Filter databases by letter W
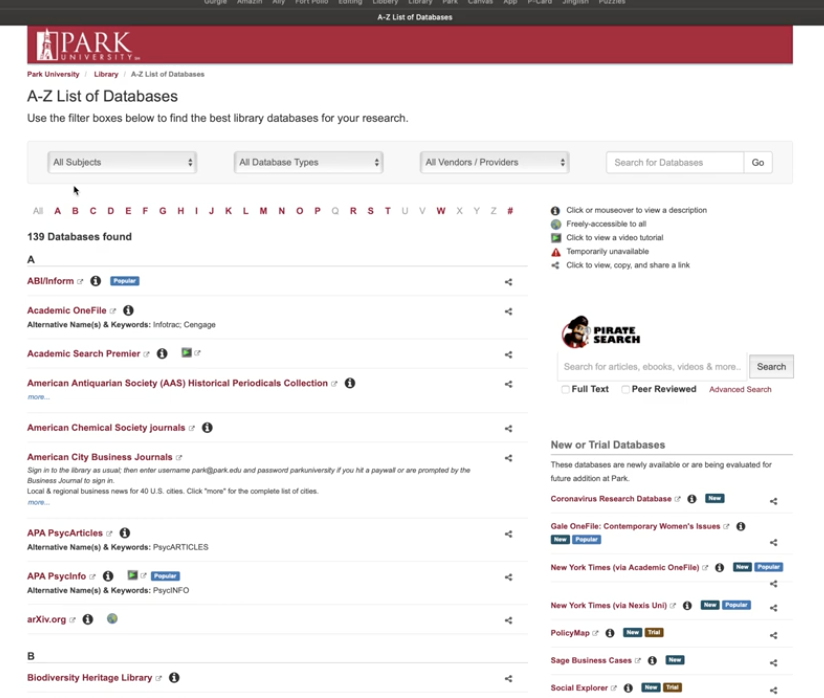 coord(441,211)
